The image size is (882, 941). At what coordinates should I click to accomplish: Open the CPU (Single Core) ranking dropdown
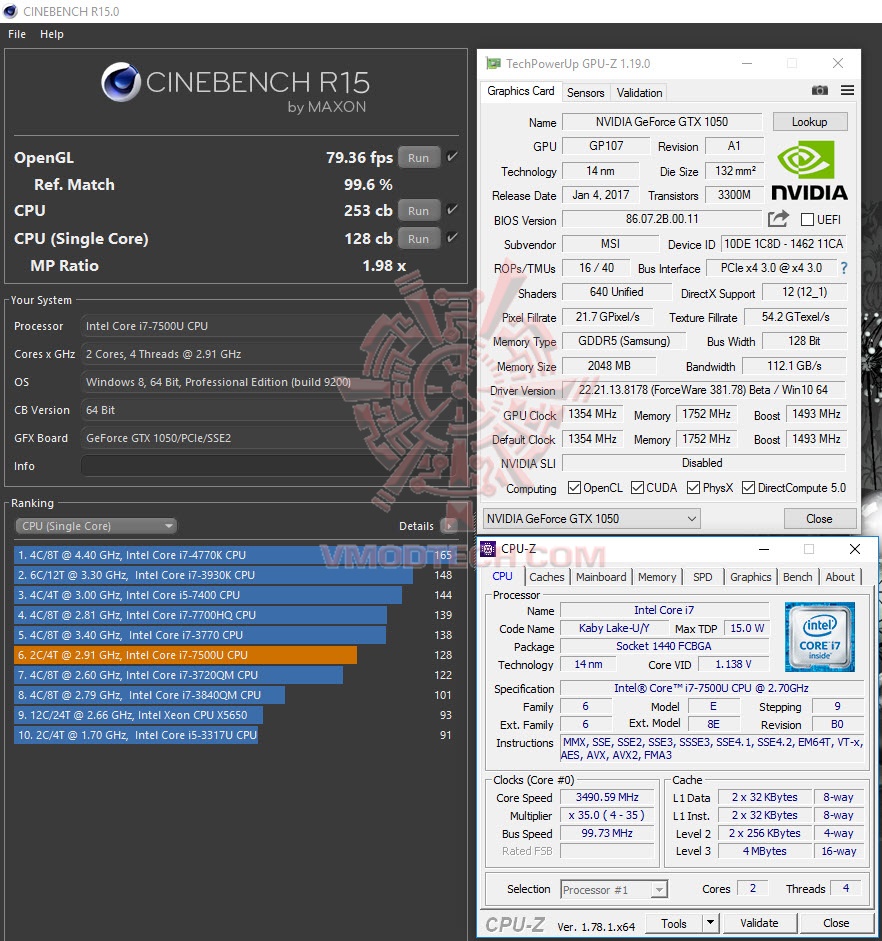click(x=96, y=526)
